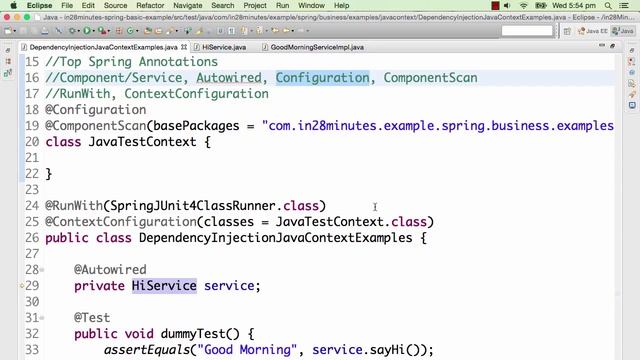Toggle the breadcrumb toolbar button
This screenshot has height=360, width=640.
(187, 31)
